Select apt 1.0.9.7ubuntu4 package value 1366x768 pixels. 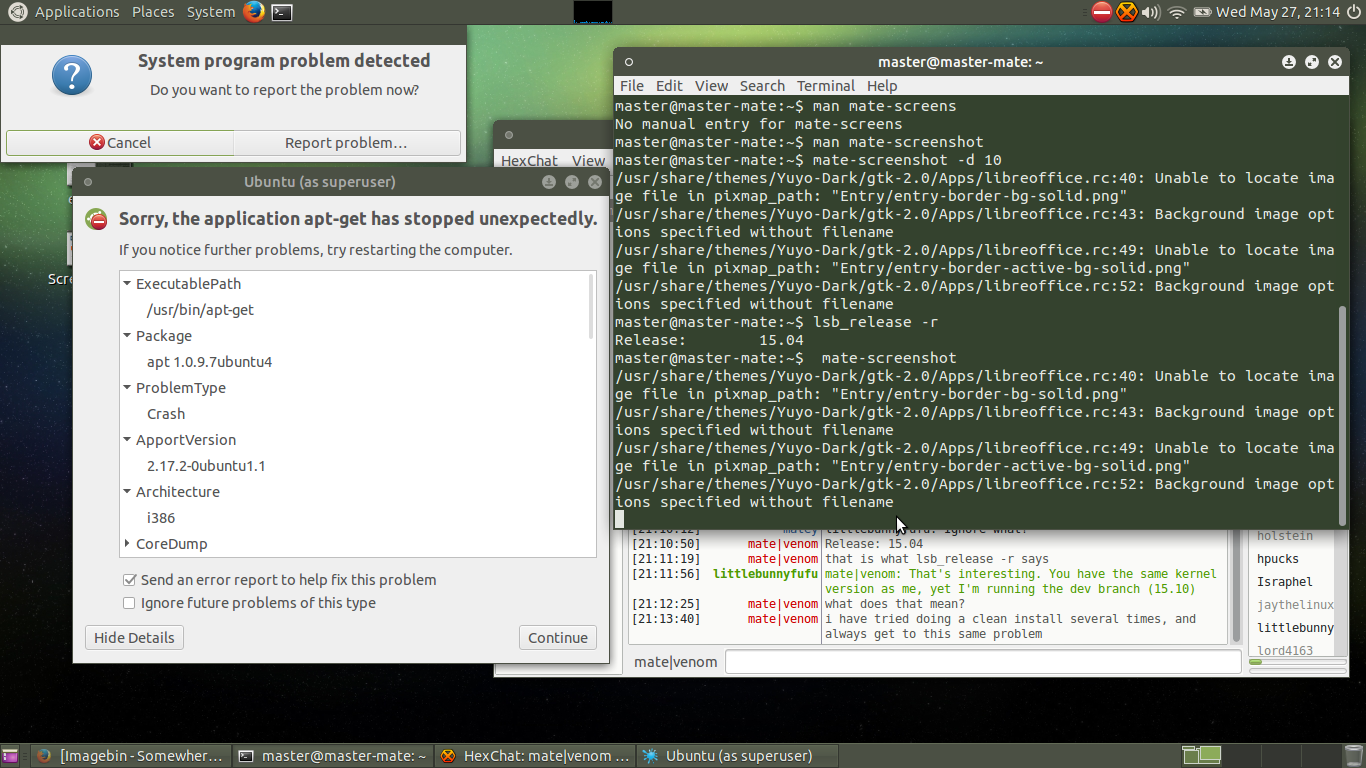[x=209, y=362]
